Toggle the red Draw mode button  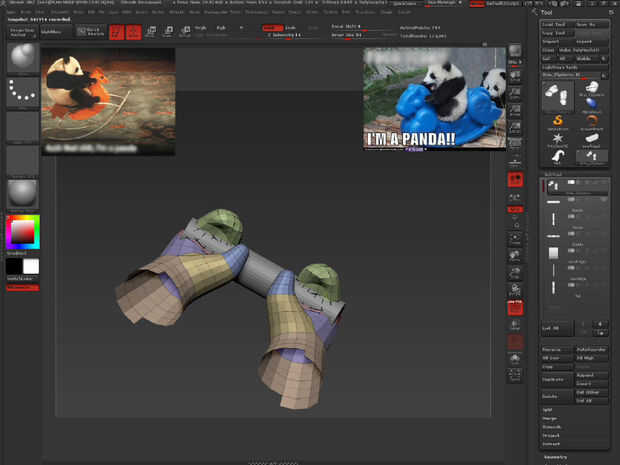tap(133, 32)
